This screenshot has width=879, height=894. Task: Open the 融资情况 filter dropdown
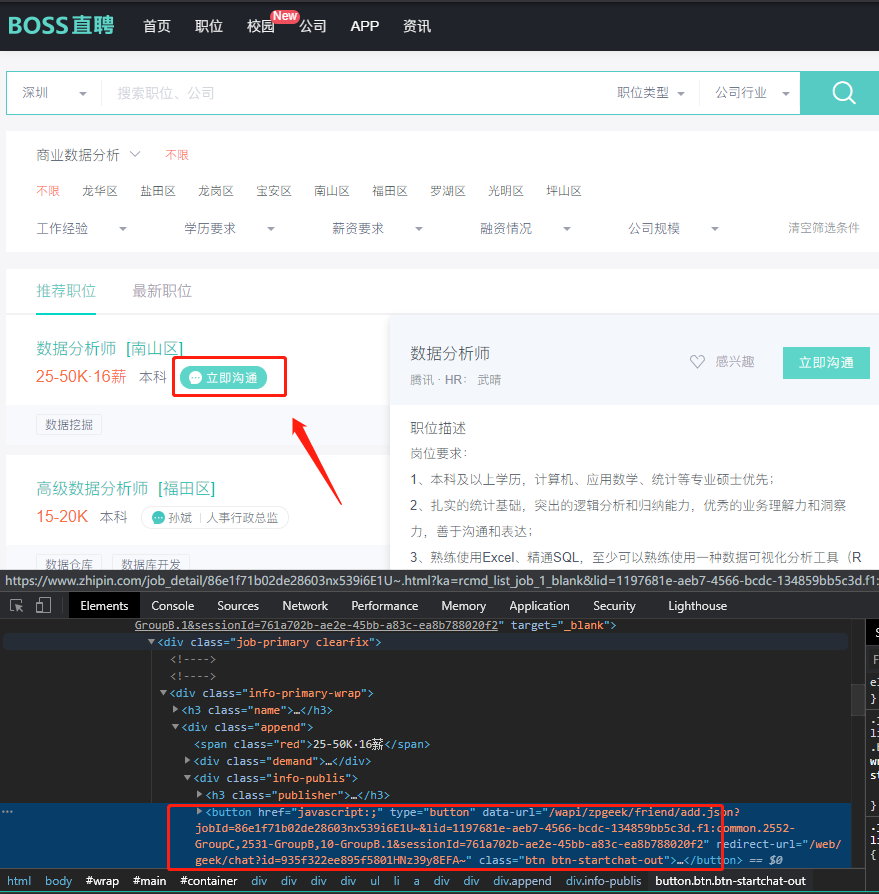pos(525,229)
